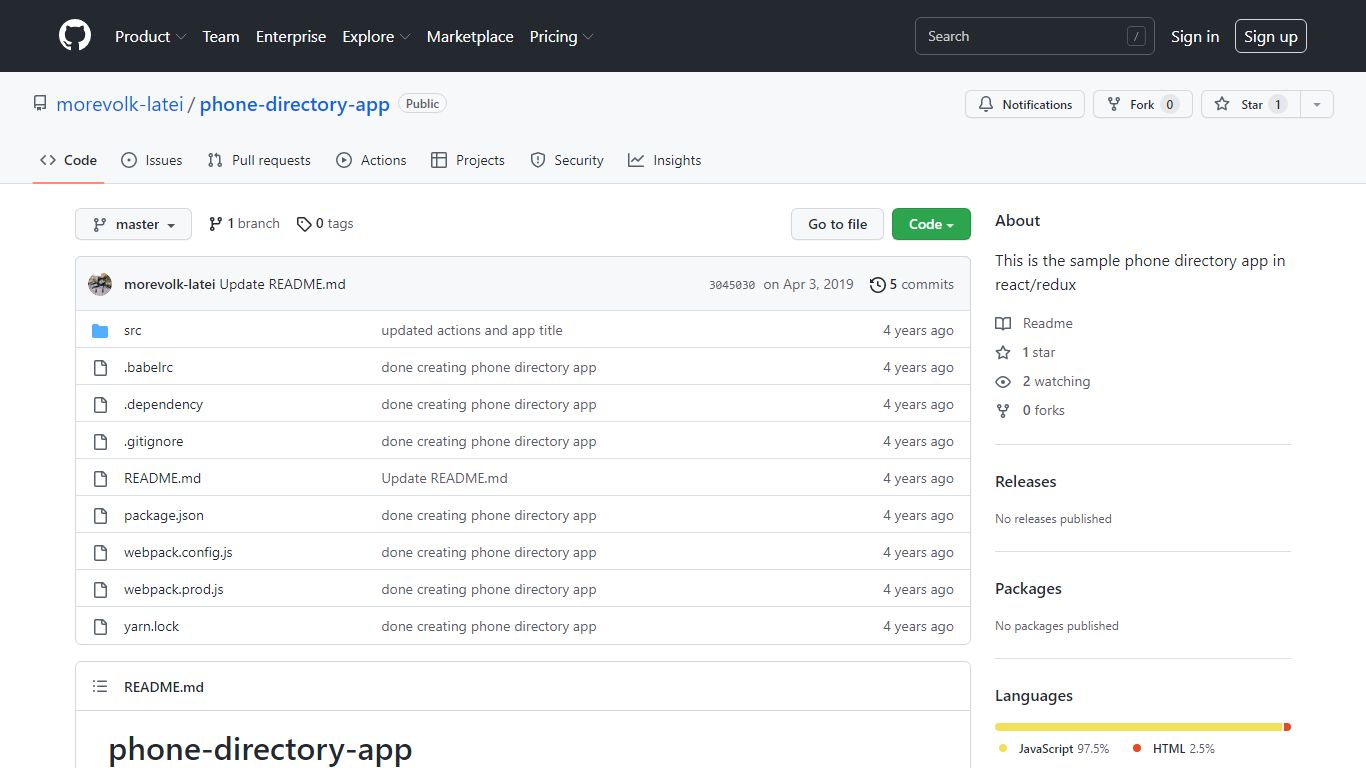The image size is (1366, 768).
Task: Click the src folder icon
Action: click(x=100, y=331)
